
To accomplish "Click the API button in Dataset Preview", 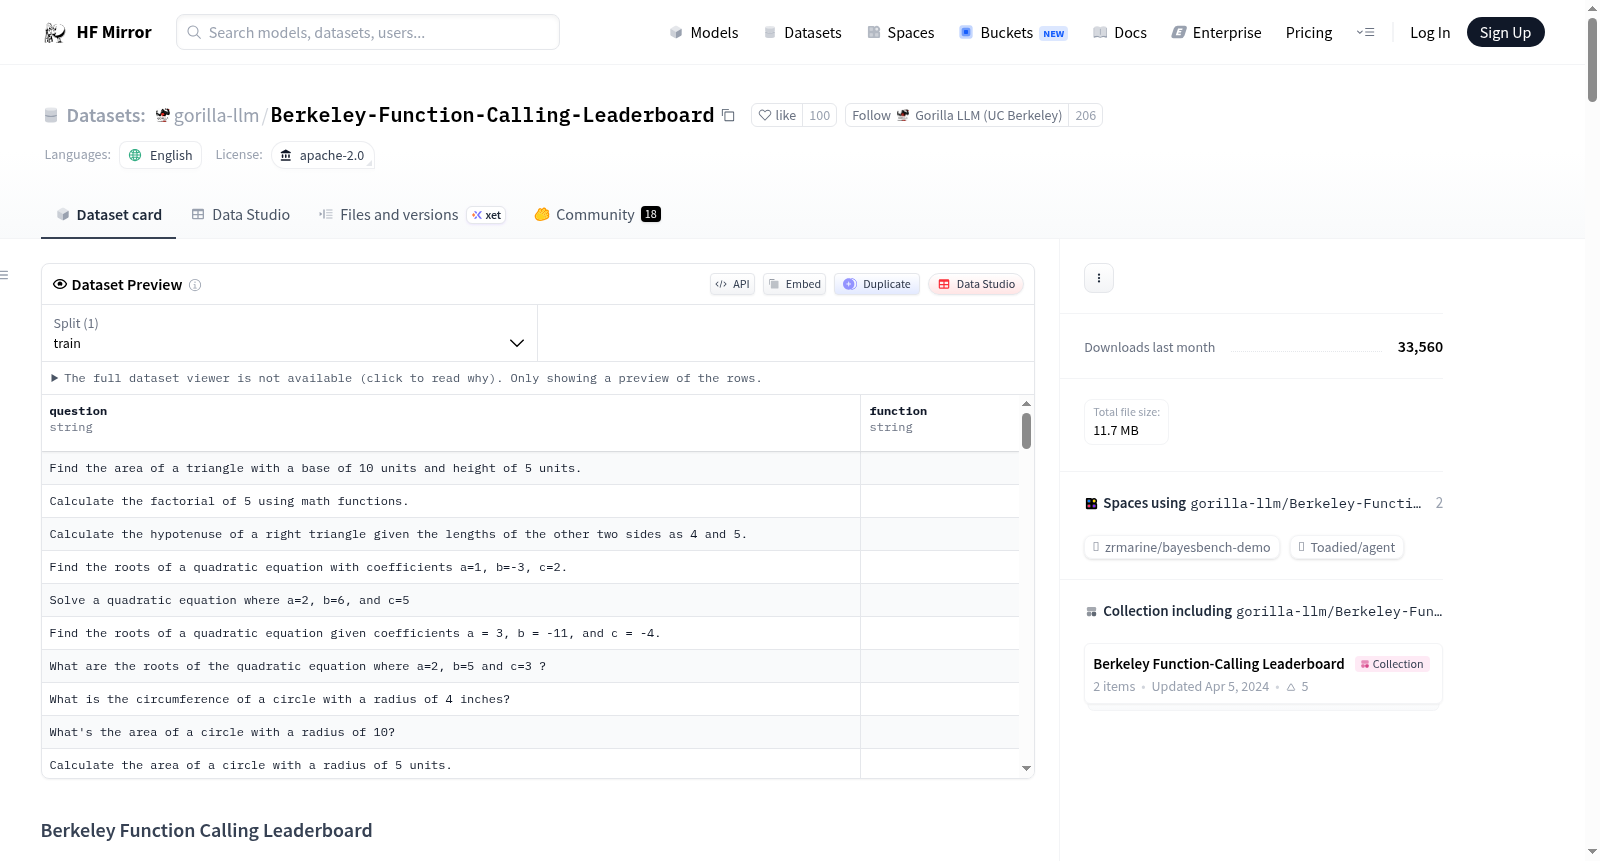I will (733, 285).
